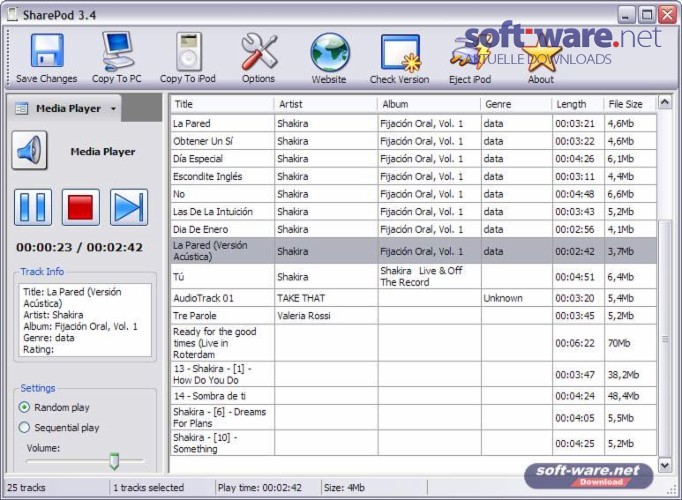682x500 pixels.
Task: Select 'Shakira - [10] - Something' track
Action: click(413, 443)
